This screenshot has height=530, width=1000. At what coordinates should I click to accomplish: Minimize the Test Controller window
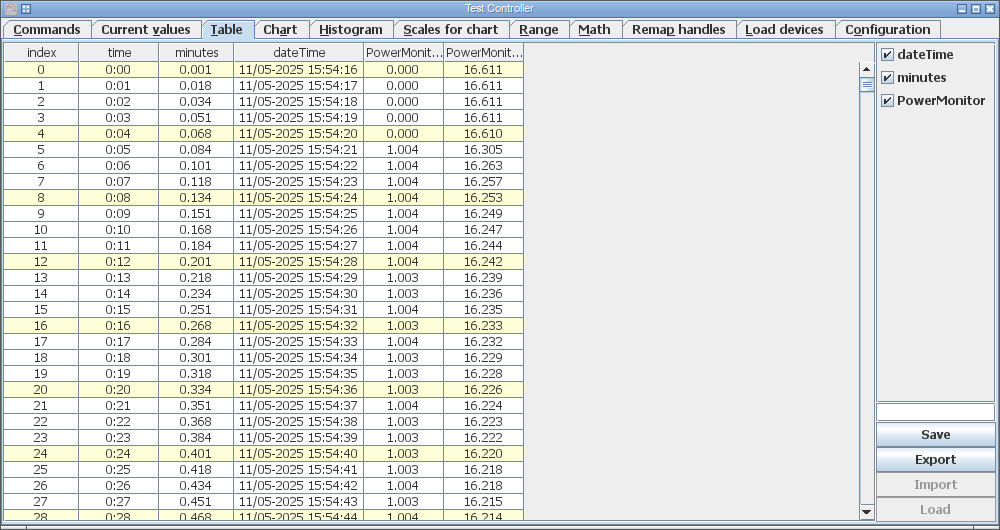(962, 9)
